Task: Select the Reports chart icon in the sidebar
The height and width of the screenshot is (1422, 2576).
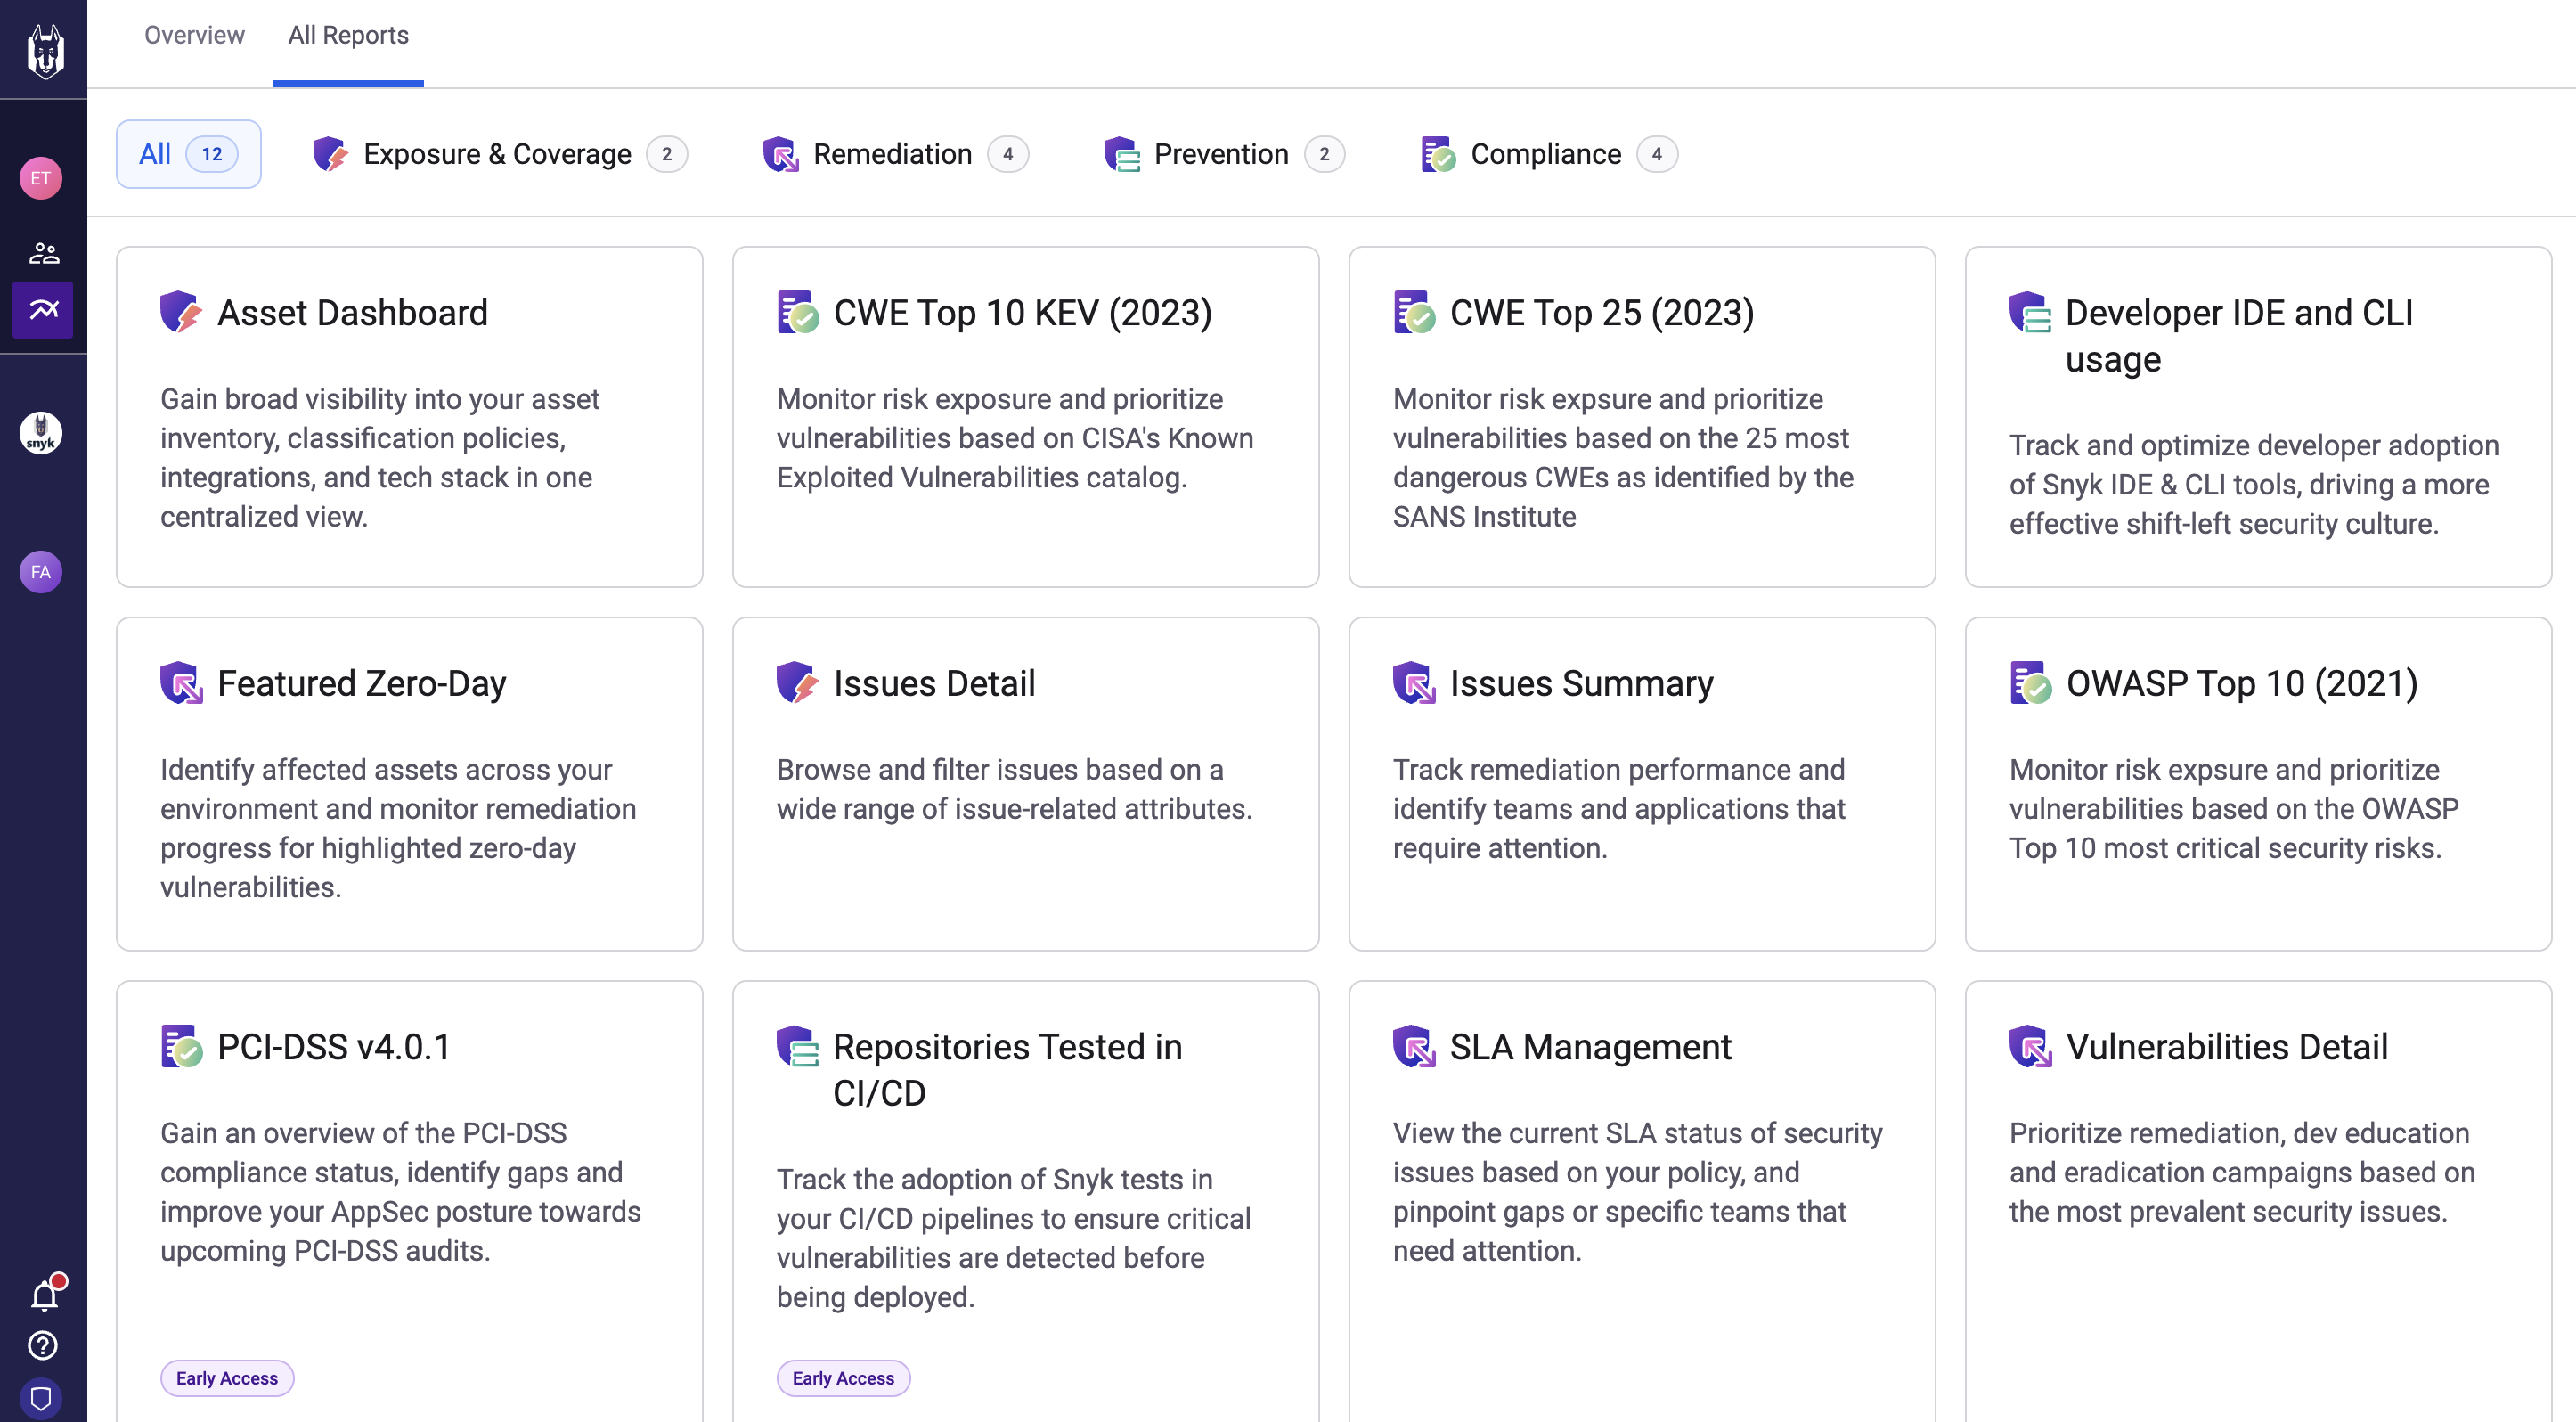Action: coord(43,309)
